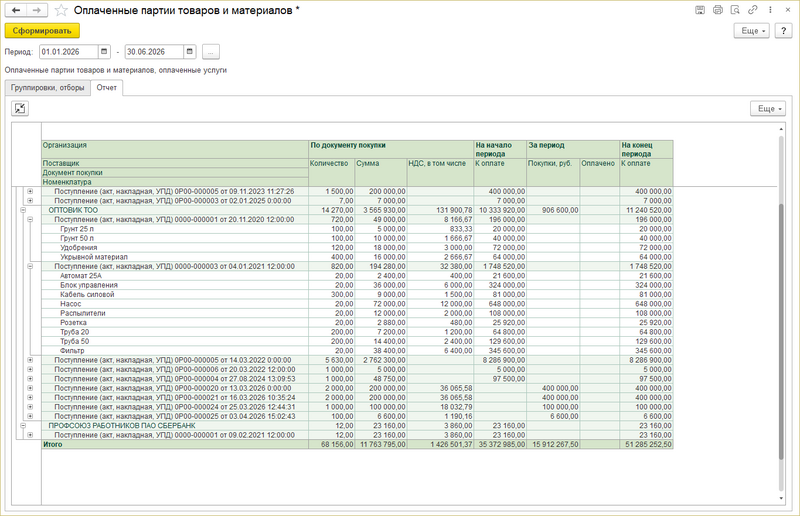This screenshot has height=516, width=800.
Task: Collapse ПРОФСОЮЗ РАБОТНИКОВ ПАО СБЕРБАНК group
Action: point(23,426)
